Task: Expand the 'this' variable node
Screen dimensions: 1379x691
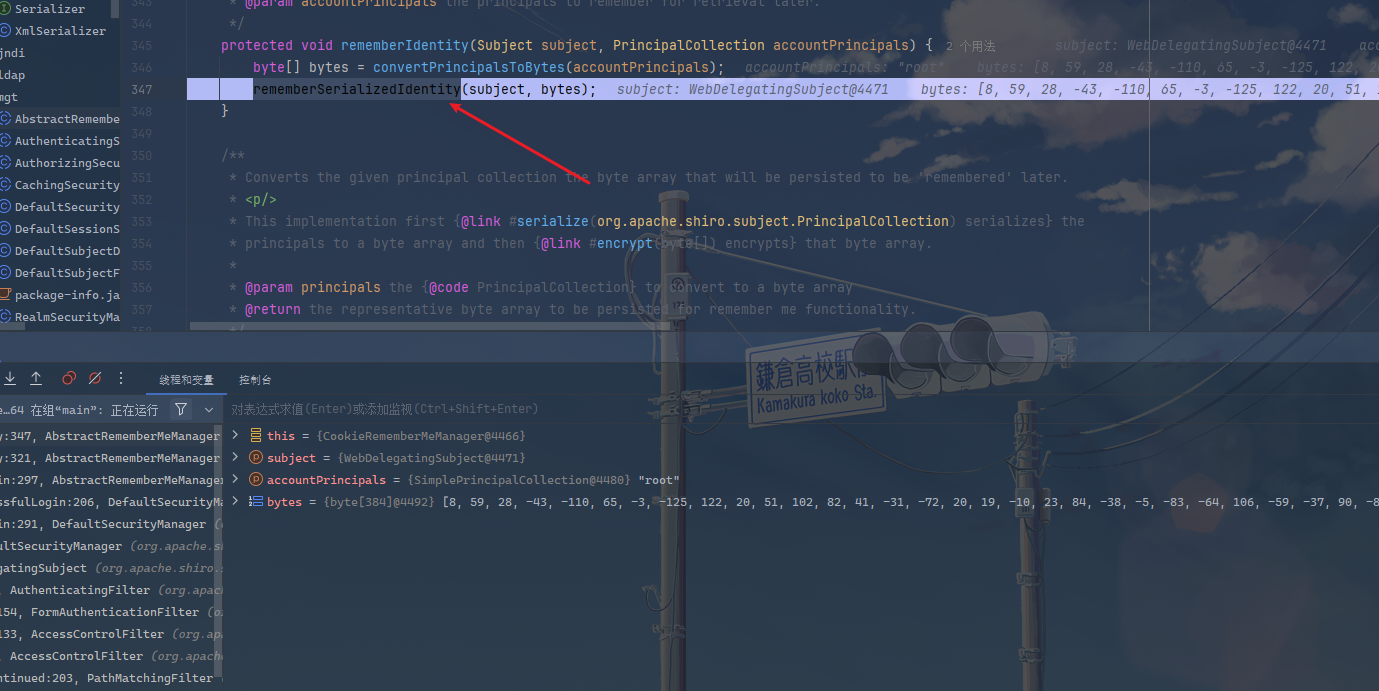Action: [x=235, y=435]
